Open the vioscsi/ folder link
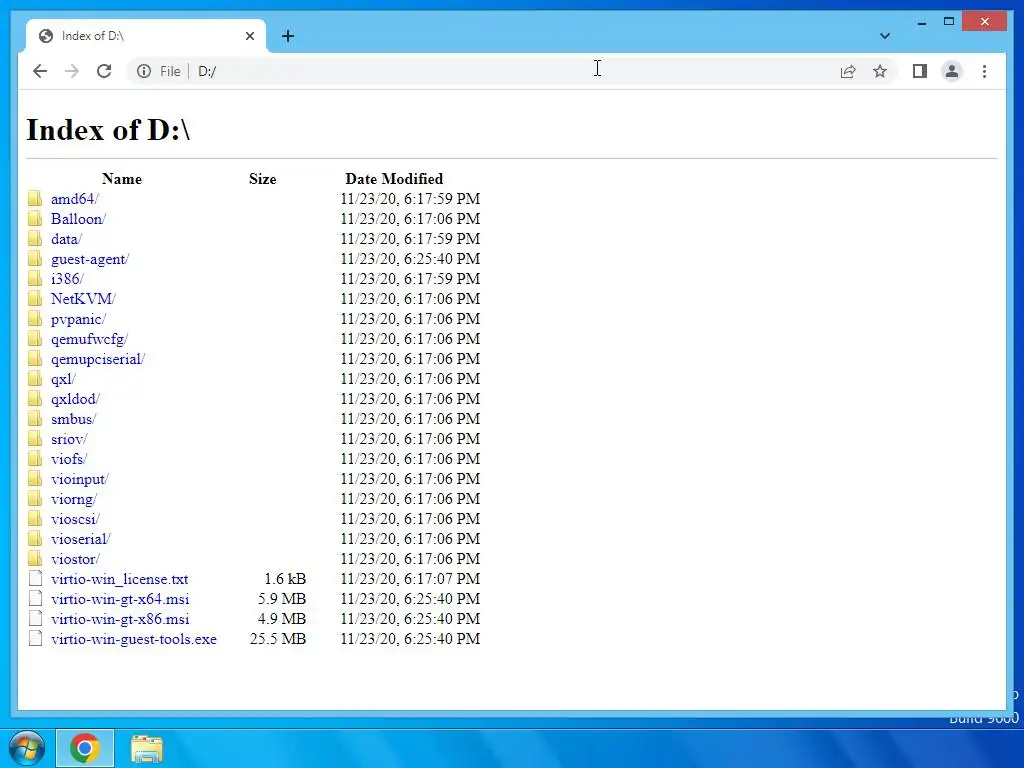Screen dimensions: 1024x768 coord(75,519)
